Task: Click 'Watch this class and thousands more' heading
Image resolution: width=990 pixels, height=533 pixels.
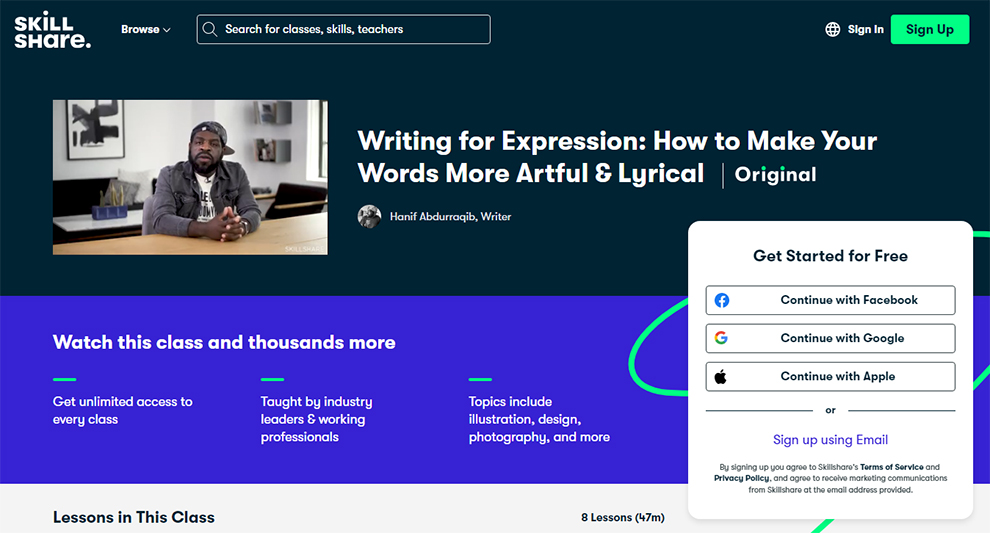Action: pos(224,342)
